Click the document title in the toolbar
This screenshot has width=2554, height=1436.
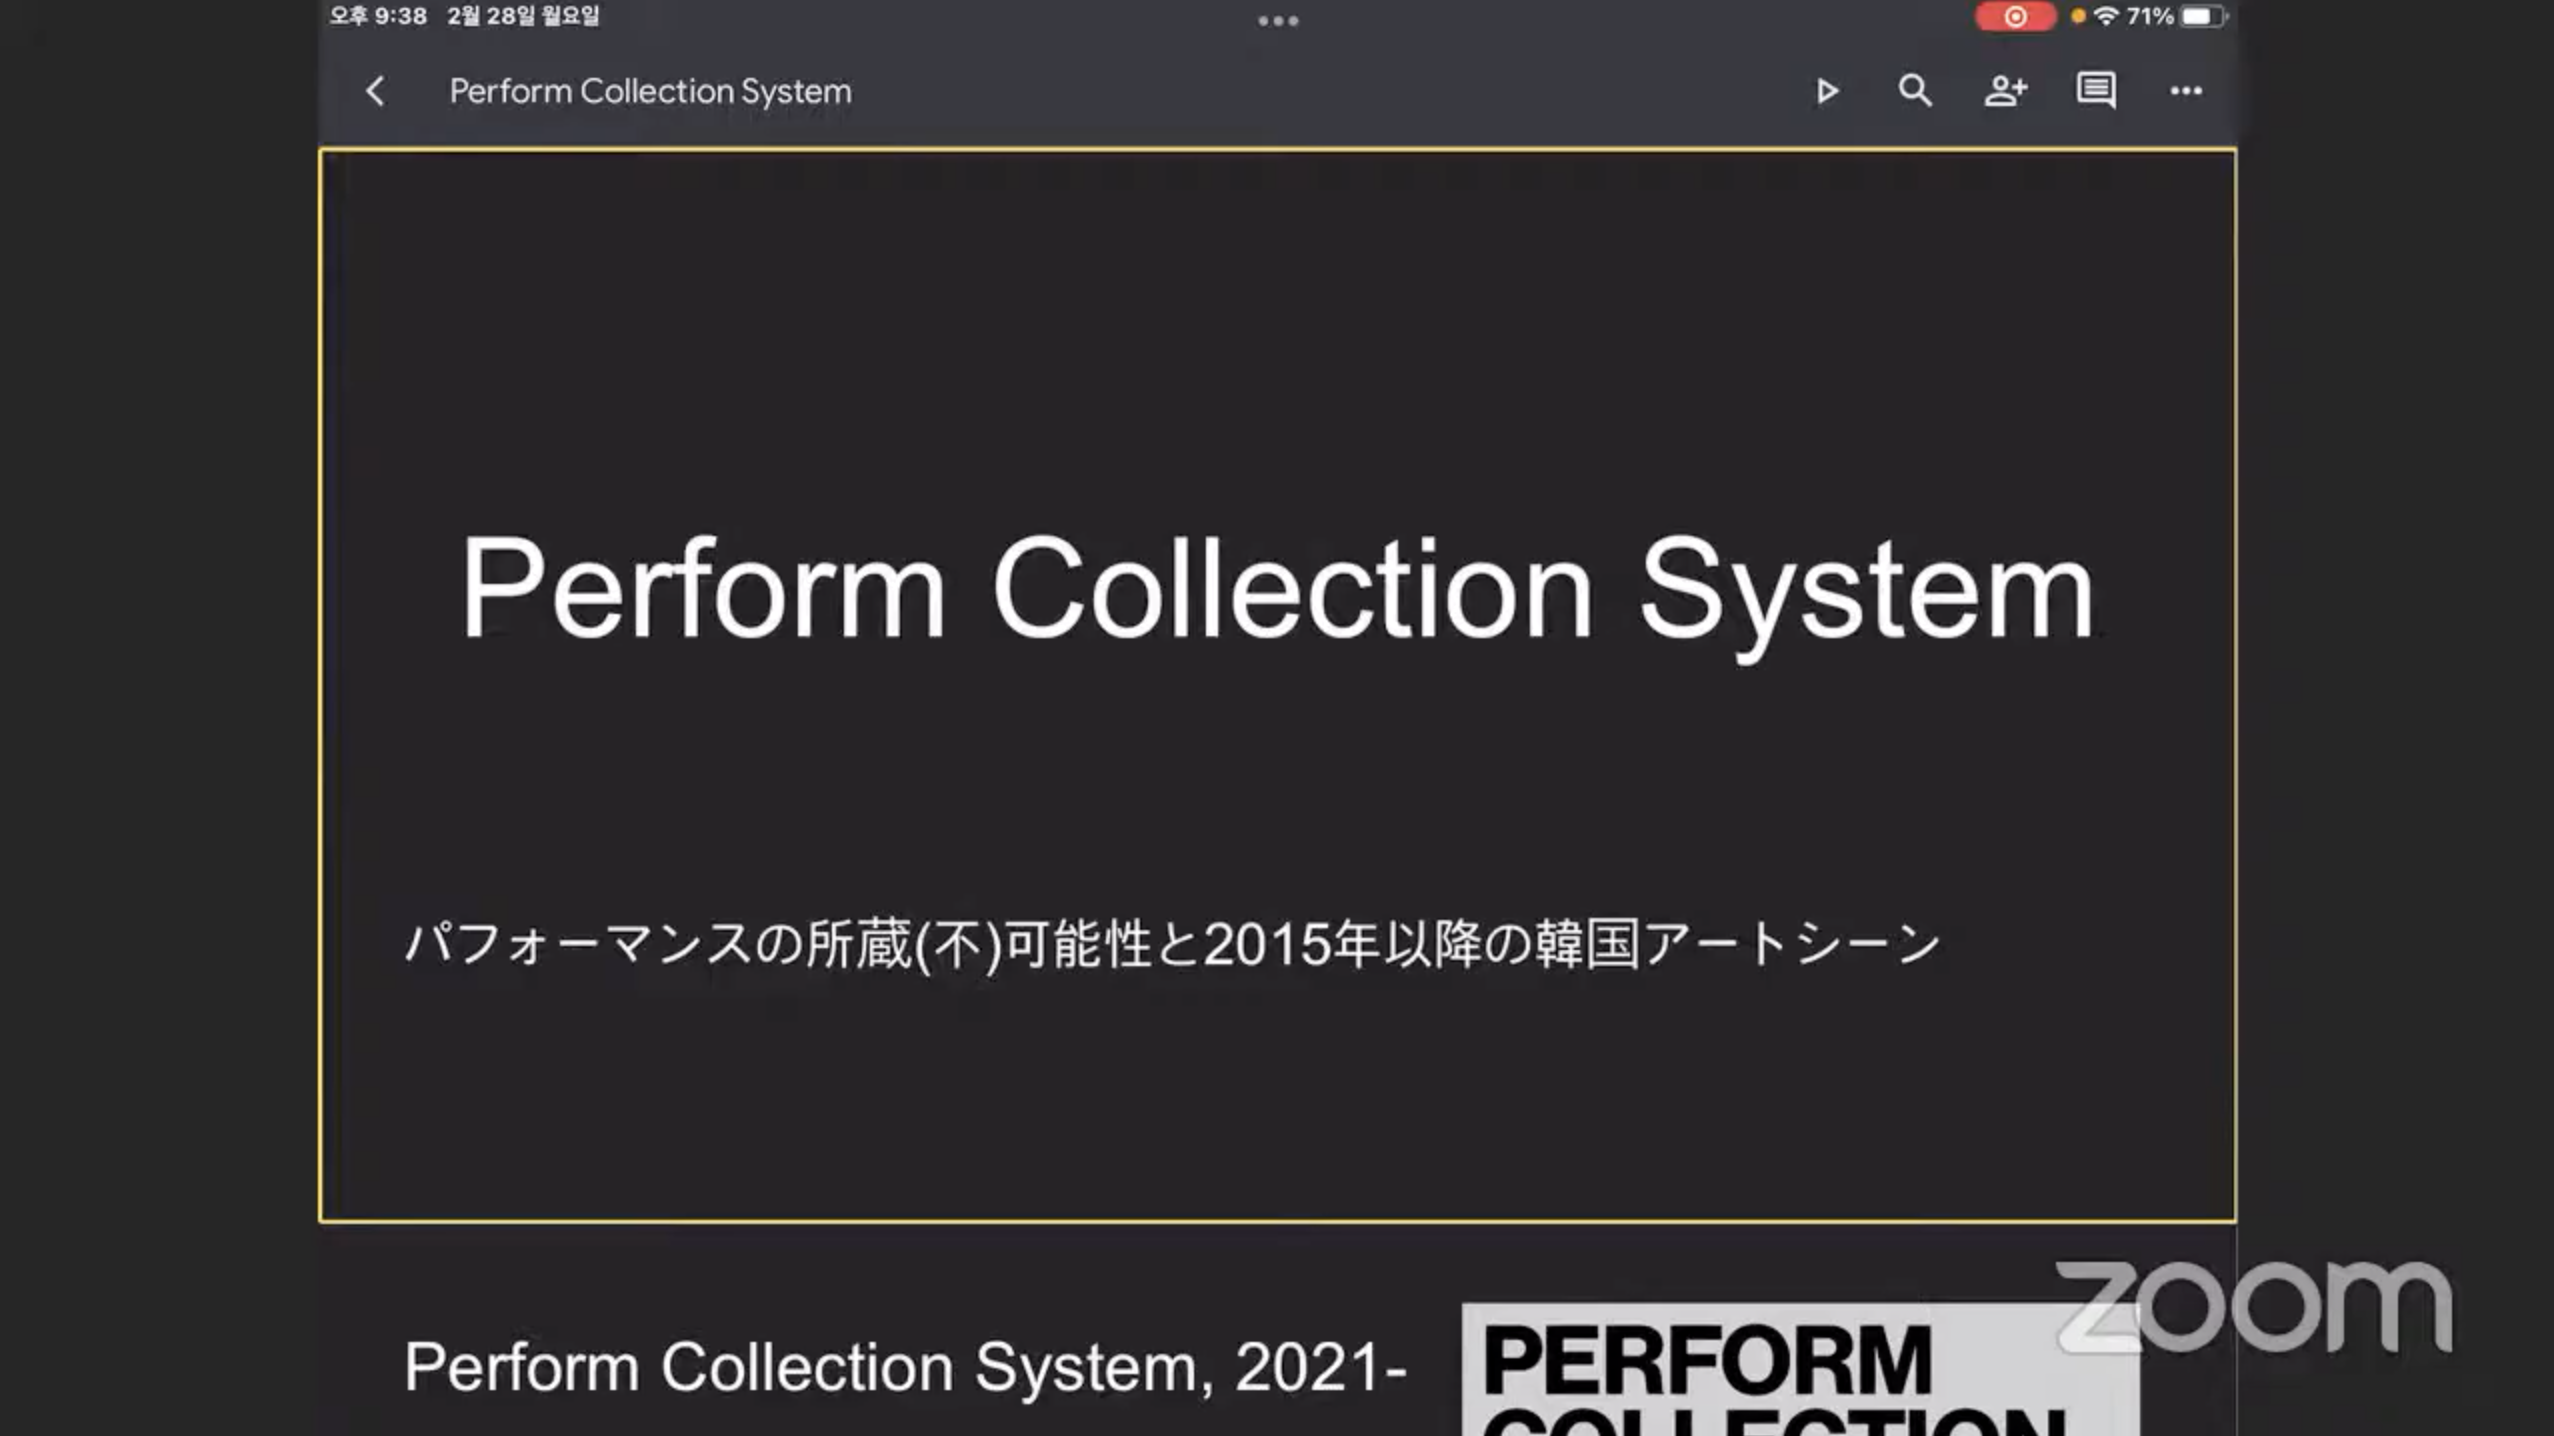point(650,91)
